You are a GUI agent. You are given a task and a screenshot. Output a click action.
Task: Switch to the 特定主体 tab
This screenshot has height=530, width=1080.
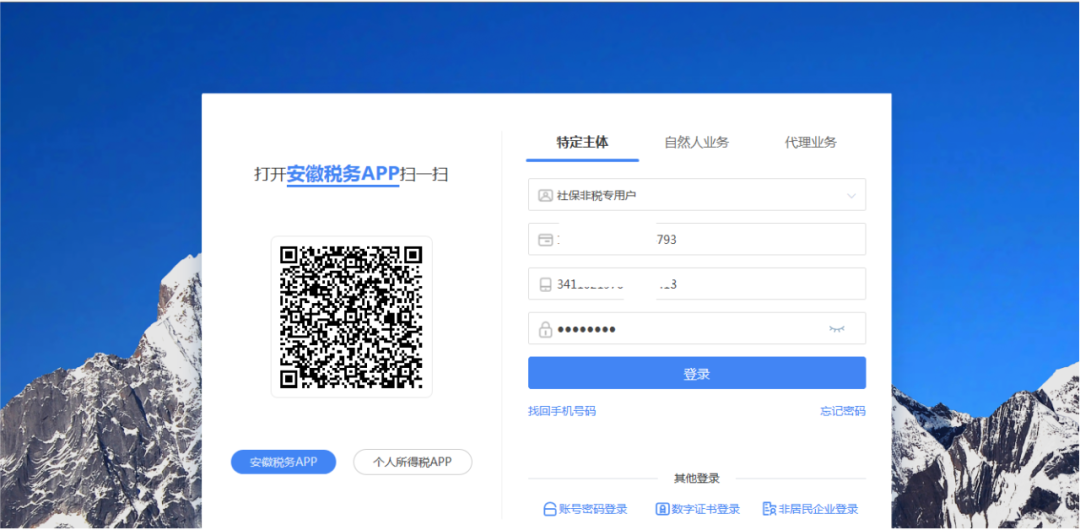pos(583,143)
